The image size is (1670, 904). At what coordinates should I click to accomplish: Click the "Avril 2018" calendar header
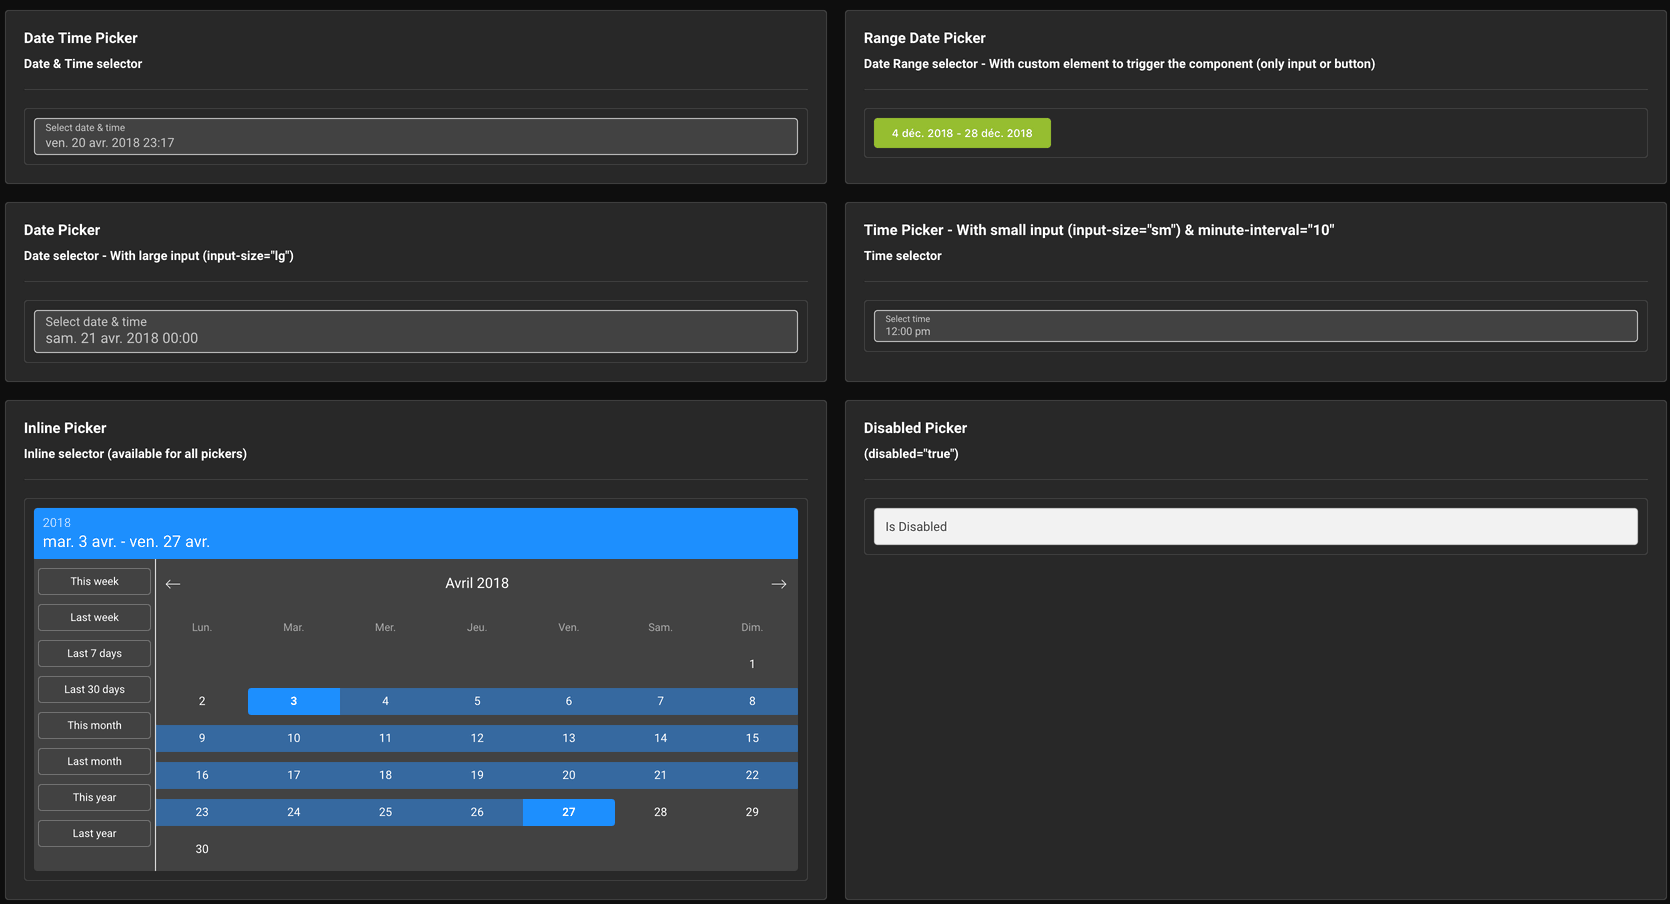477,583
